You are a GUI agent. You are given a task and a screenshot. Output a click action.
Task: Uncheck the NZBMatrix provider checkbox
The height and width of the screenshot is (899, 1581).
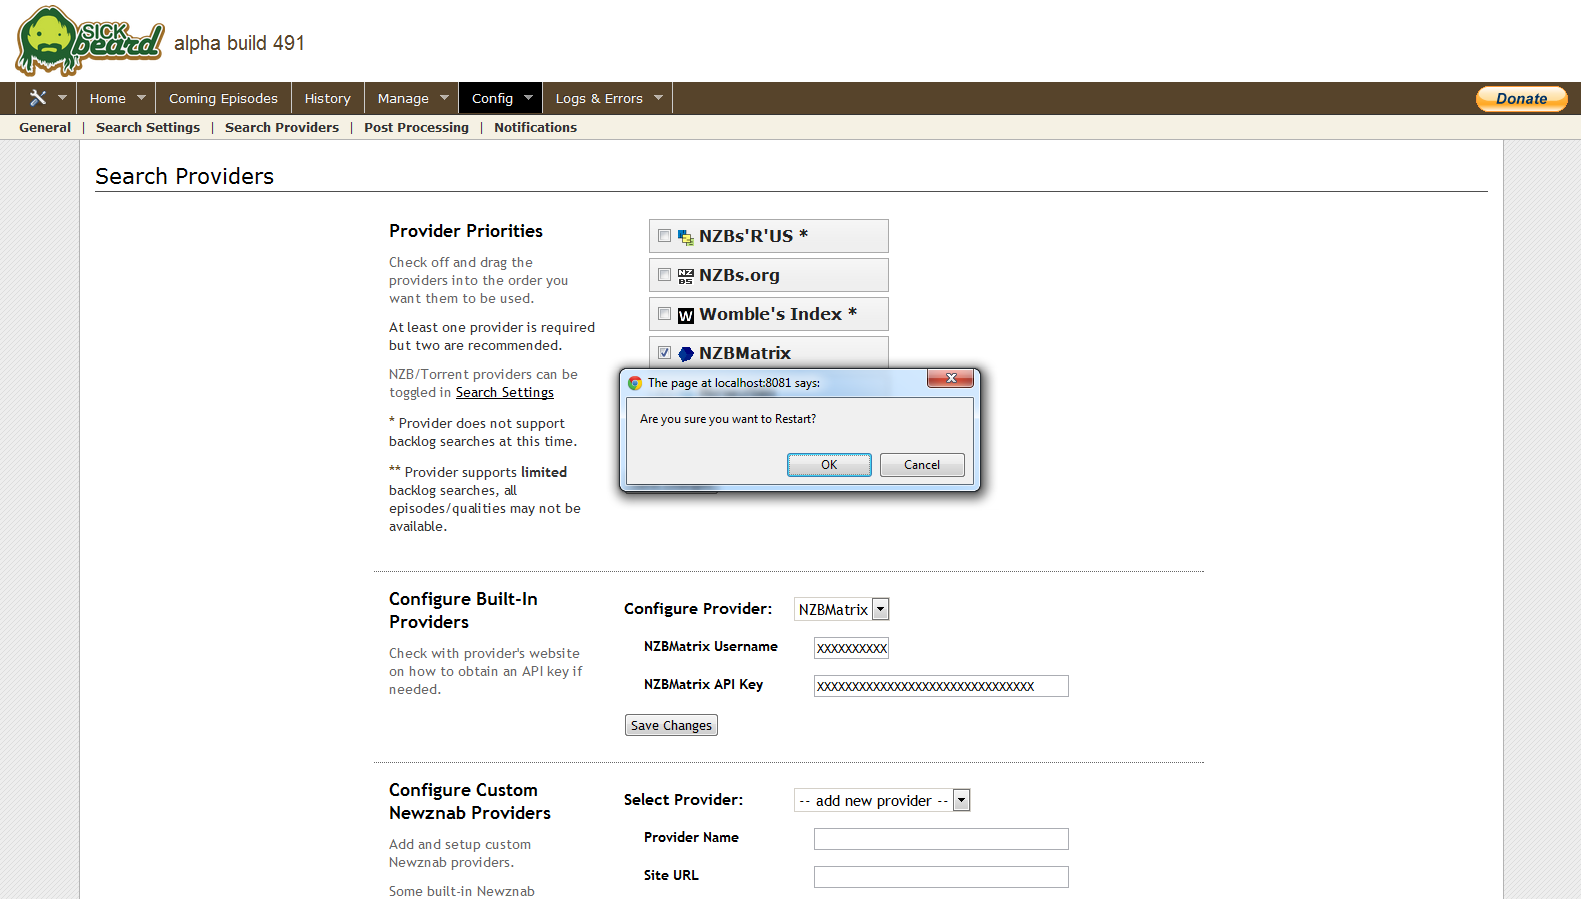(x=664, y=353)
